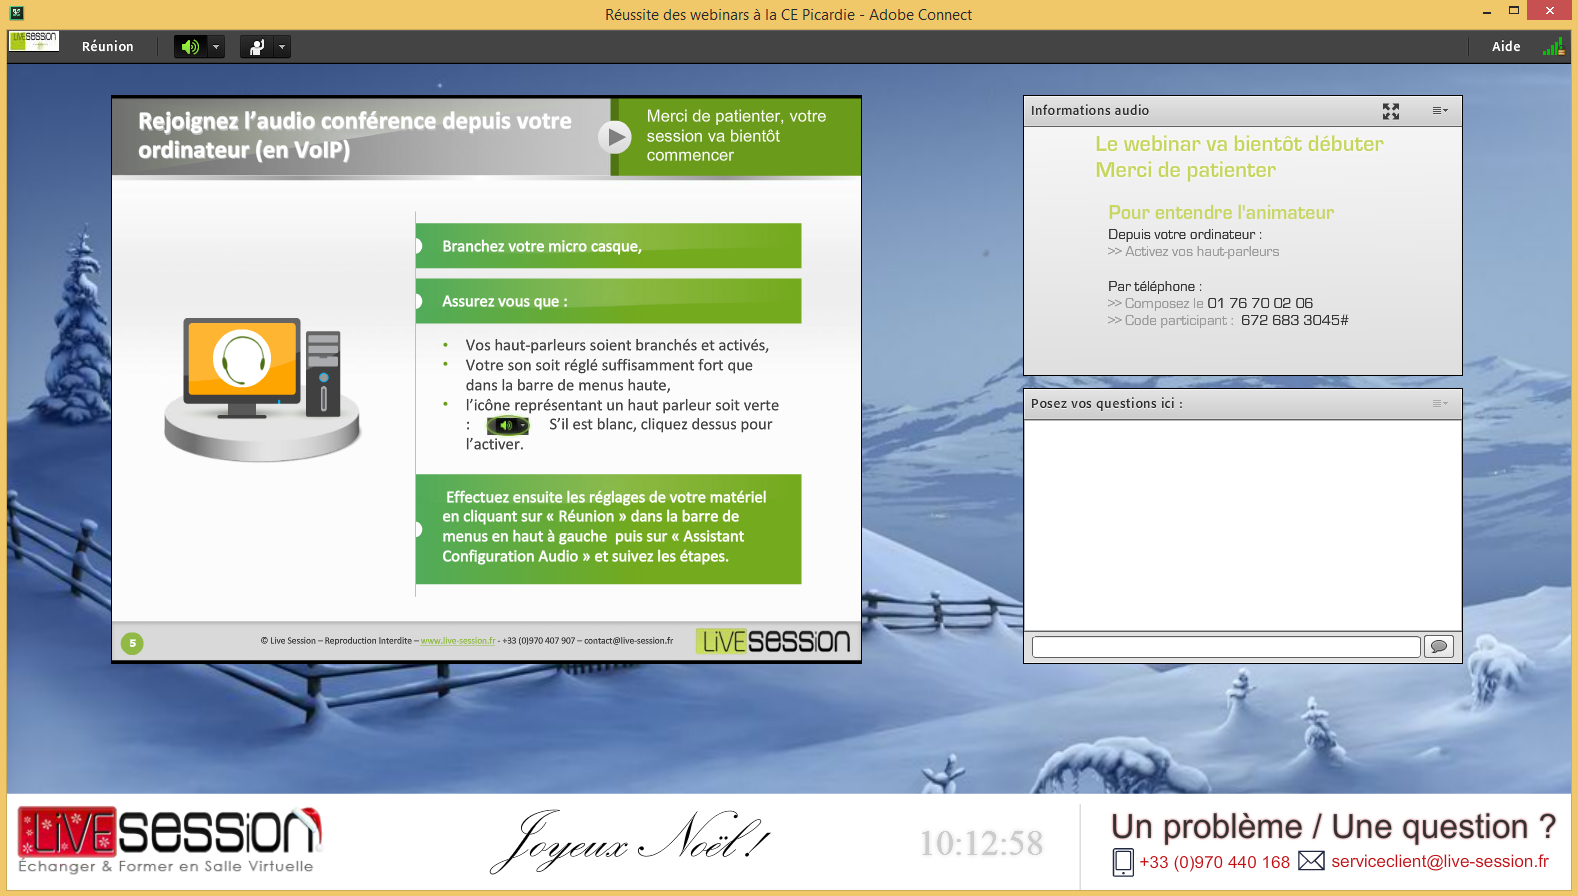
Task: Click the 'Joyeux Noël' text
Action: click(x=630, y=841)
